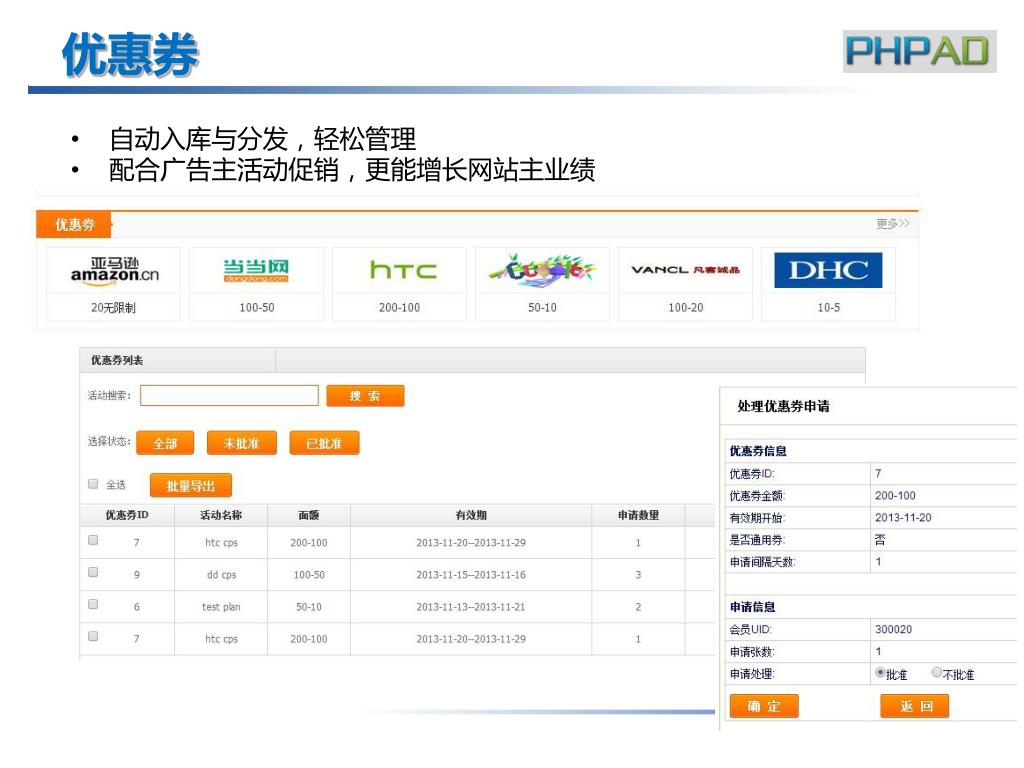Image resolution: width=1024 pixels, height=768 pixels.
Task: Click the 处理优惠券申请 dialog title
Action: pyautogui.click(x=783, y=406)
